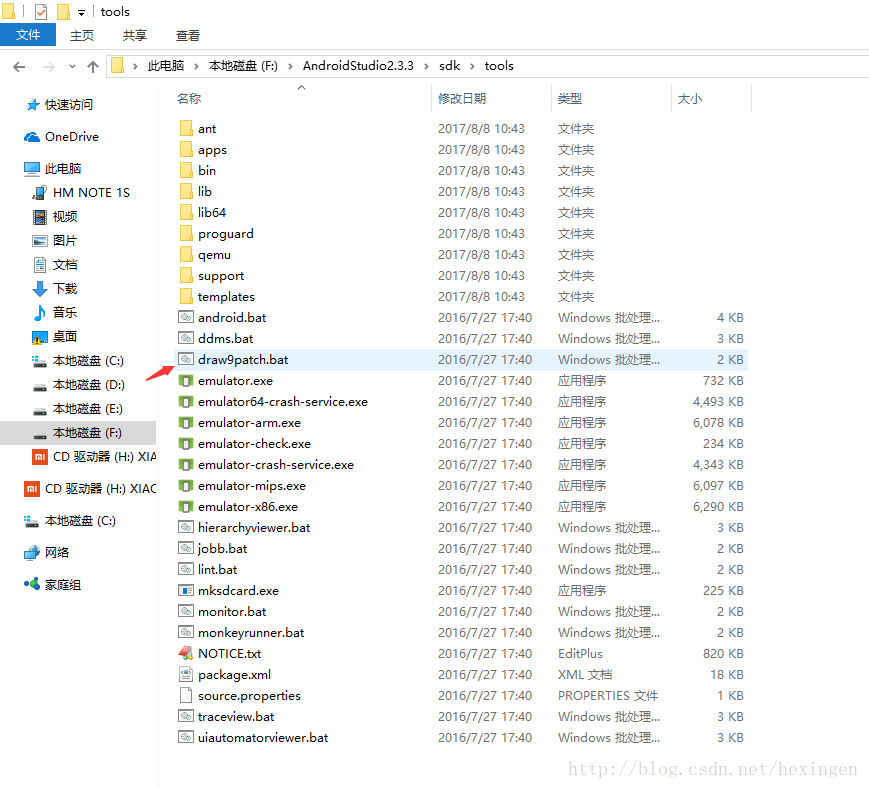869x789 pixels.
Task: Click the qemu folder icon
Action: (x=186, y=254)
